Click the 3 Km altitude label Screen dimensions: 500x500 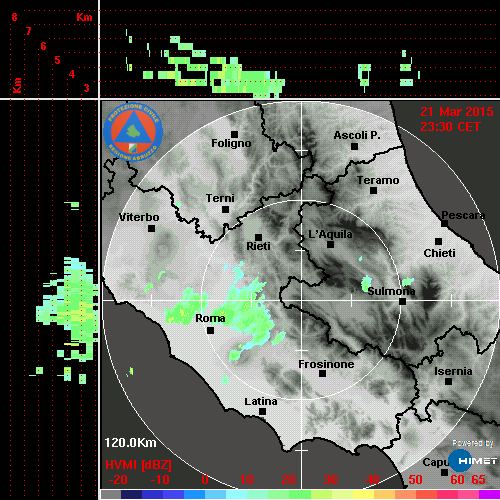86,88
